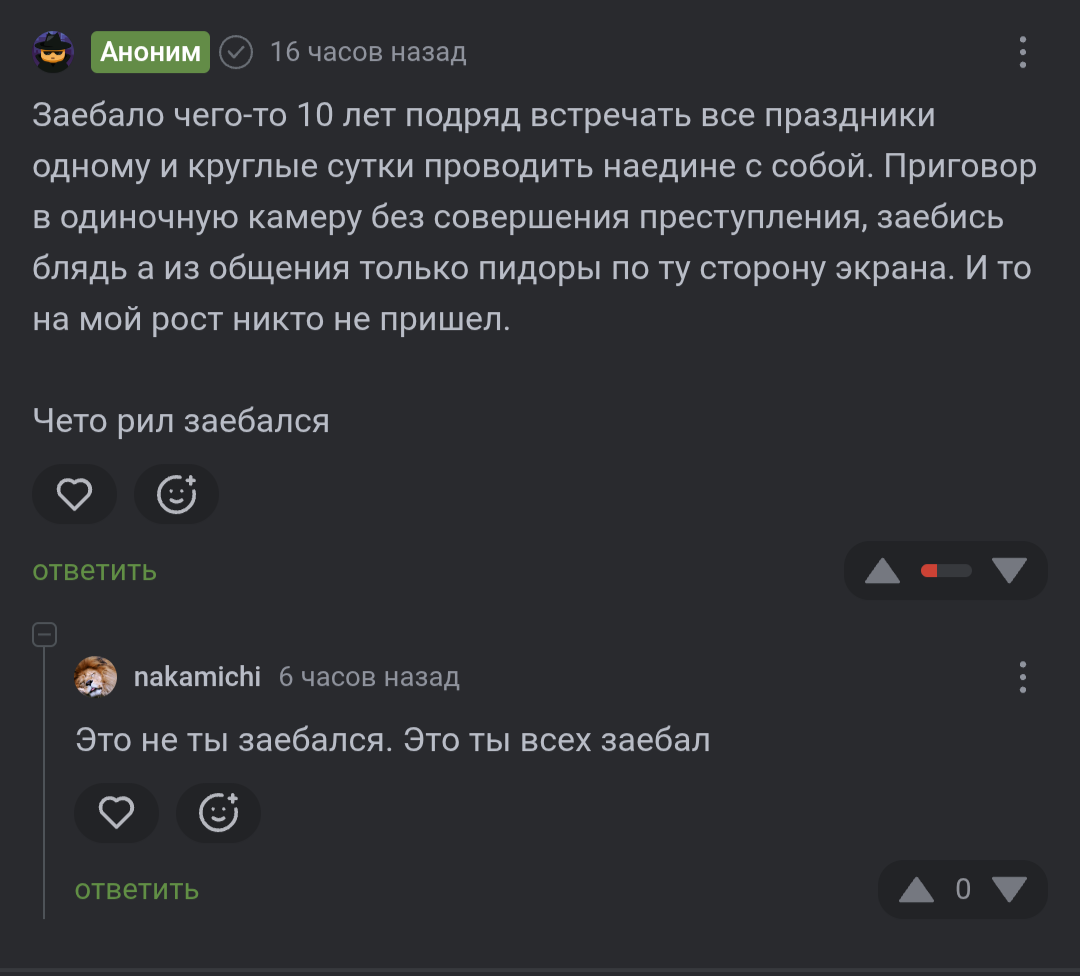The image size is (1080, 976).
Task: Click the verified checkmark beside Аноним
Action: [x=236, y=52]
